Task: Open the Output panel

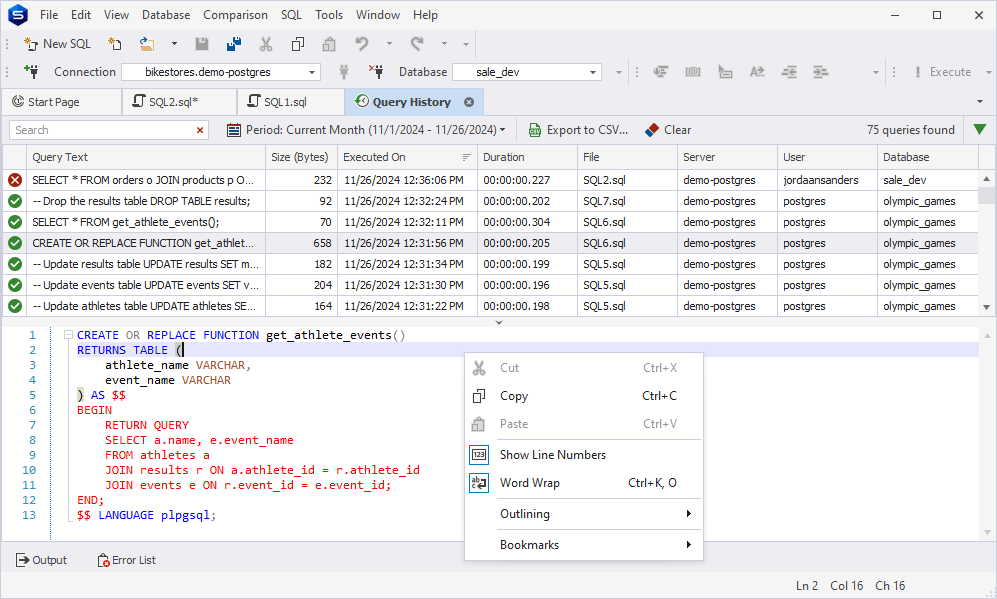Action: pos(41,560)
